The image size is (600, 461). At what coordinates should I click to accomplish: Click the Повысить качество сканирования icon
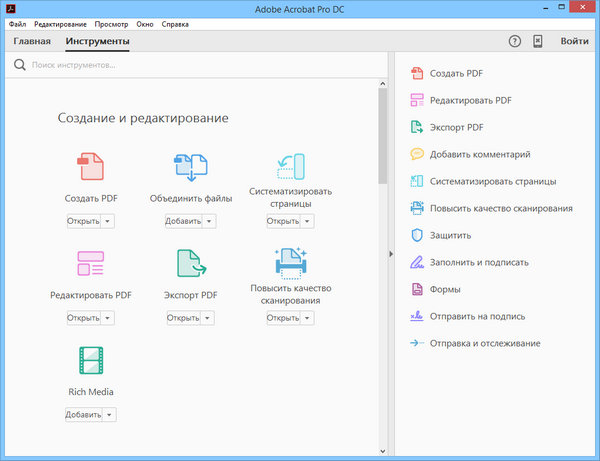click(x=290, y=262)
